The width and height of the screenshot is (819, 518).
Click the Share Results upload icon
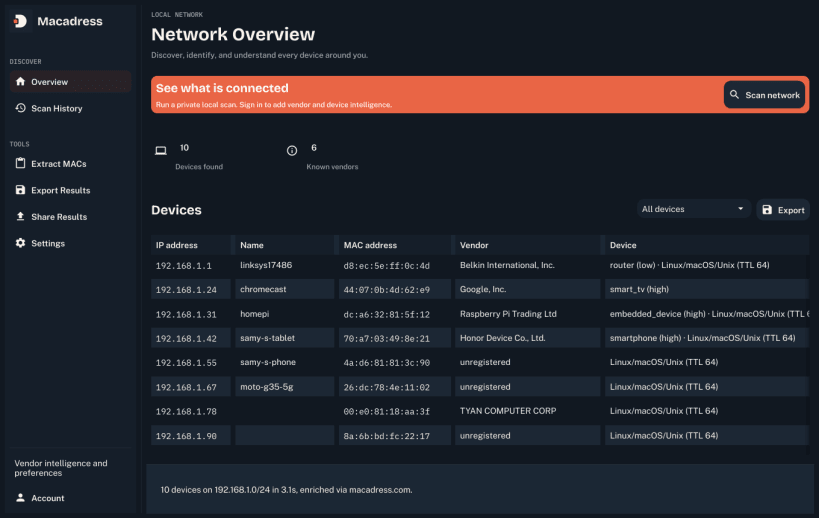pos(20,216)
